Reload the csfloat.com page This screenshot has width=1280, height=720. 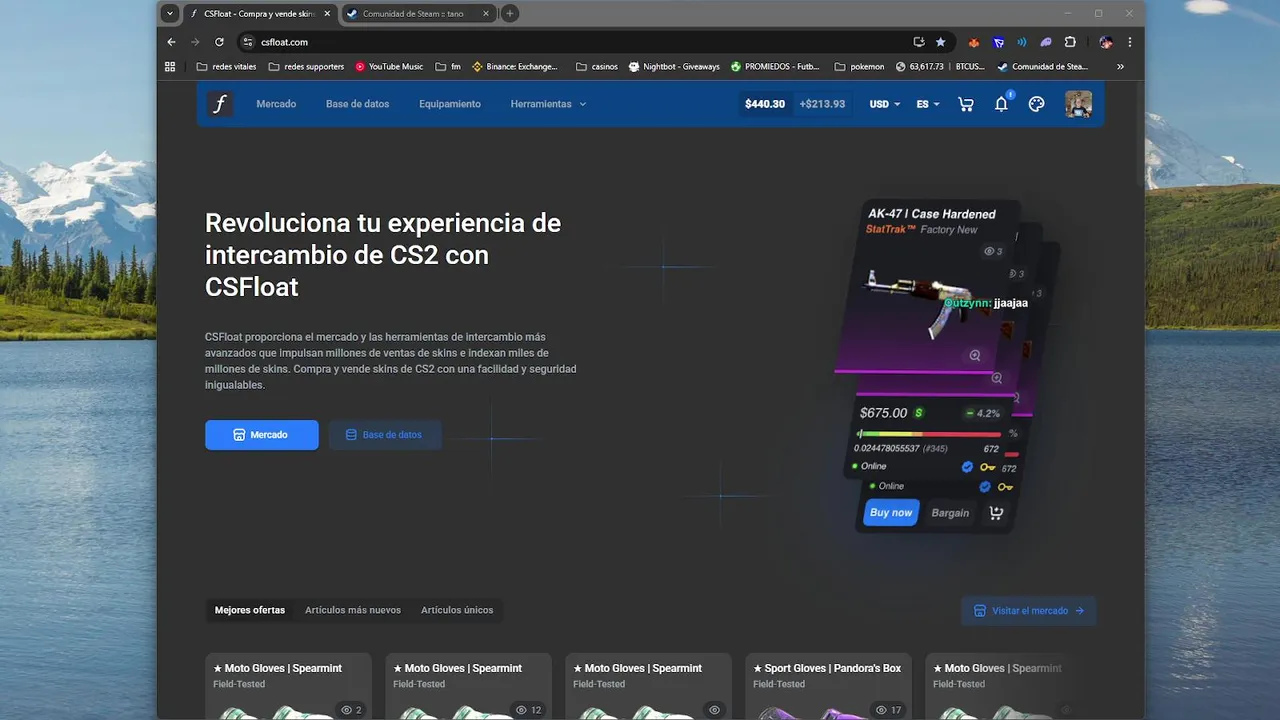[219, 42]
